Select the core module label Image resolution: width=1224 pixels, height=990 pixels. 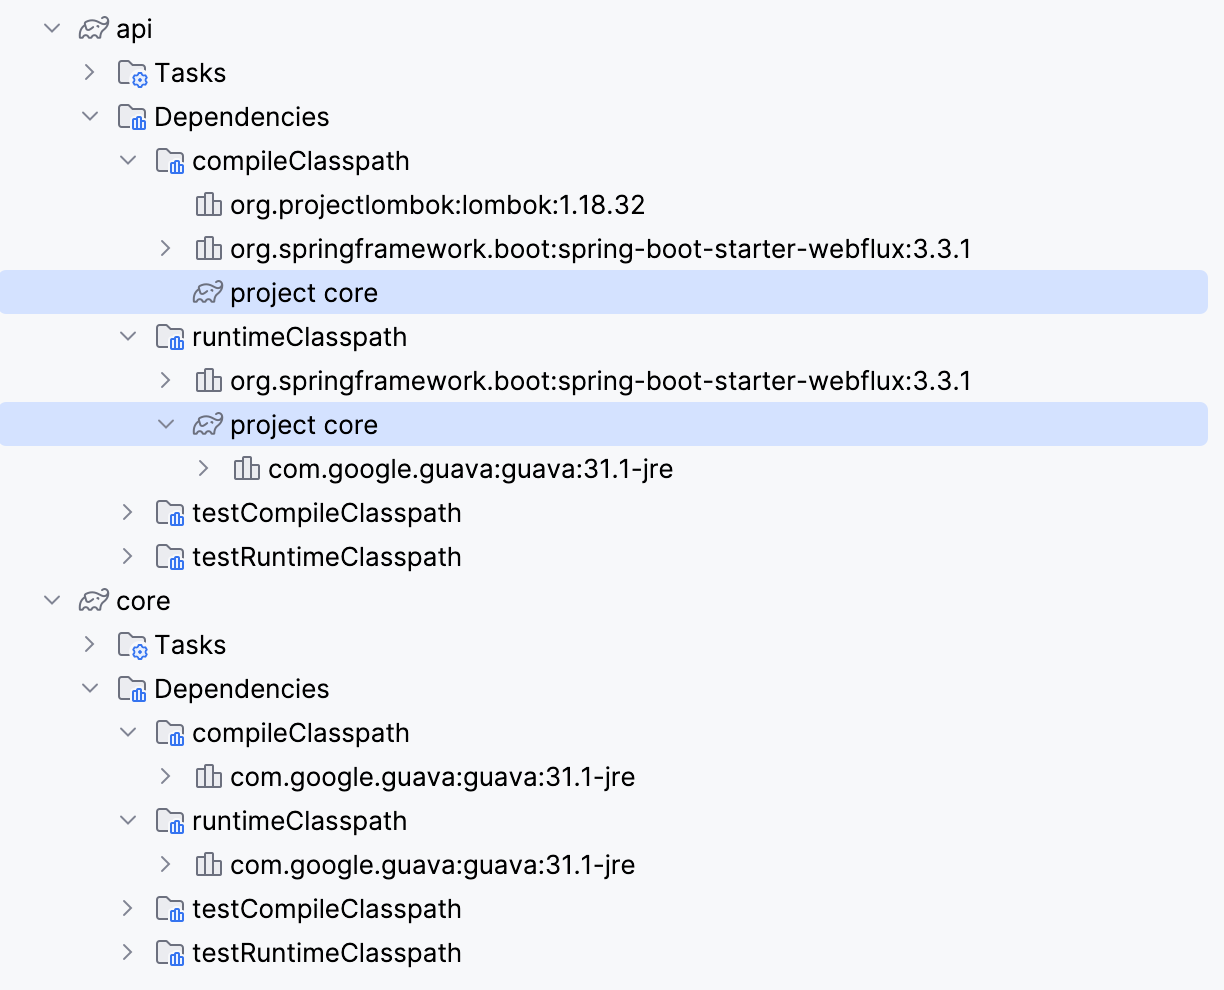click(x=143, y=601)
